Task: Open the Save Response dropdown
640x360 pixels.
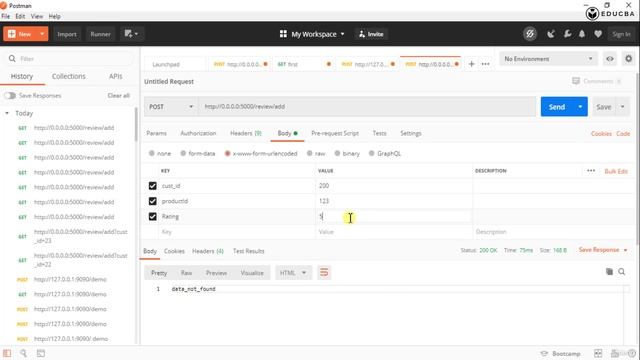Action: point(603,250)
